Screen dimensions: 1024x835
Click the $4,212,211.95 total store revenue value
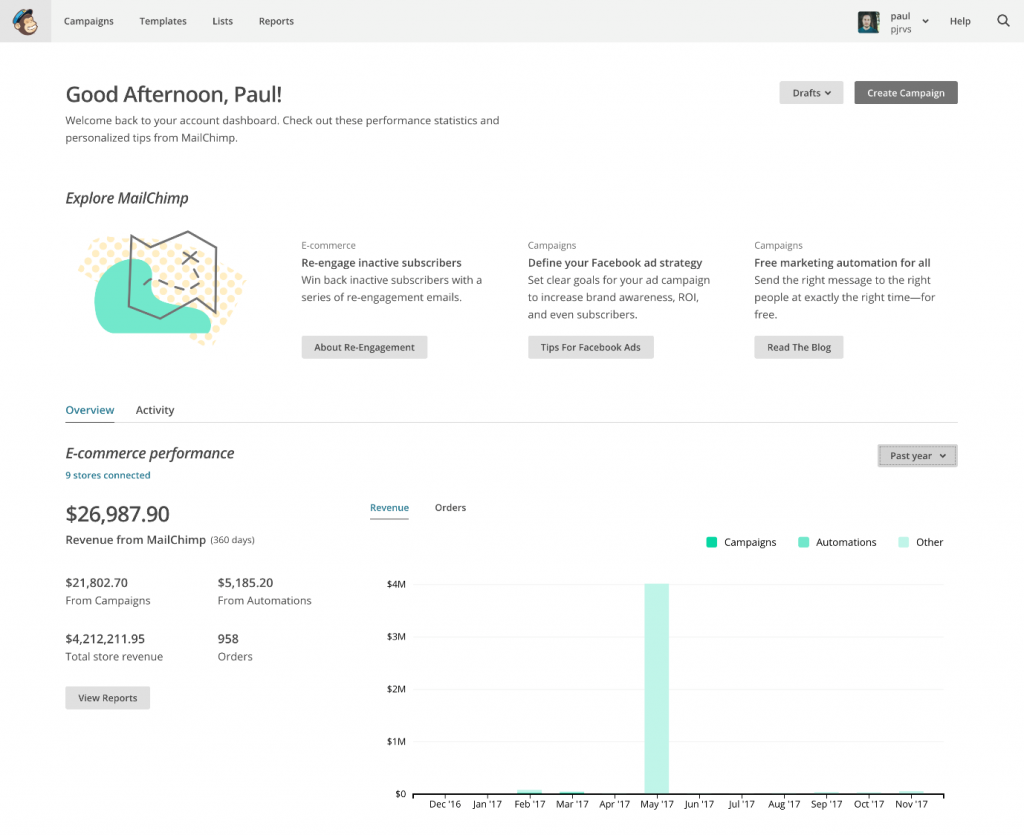105,638
